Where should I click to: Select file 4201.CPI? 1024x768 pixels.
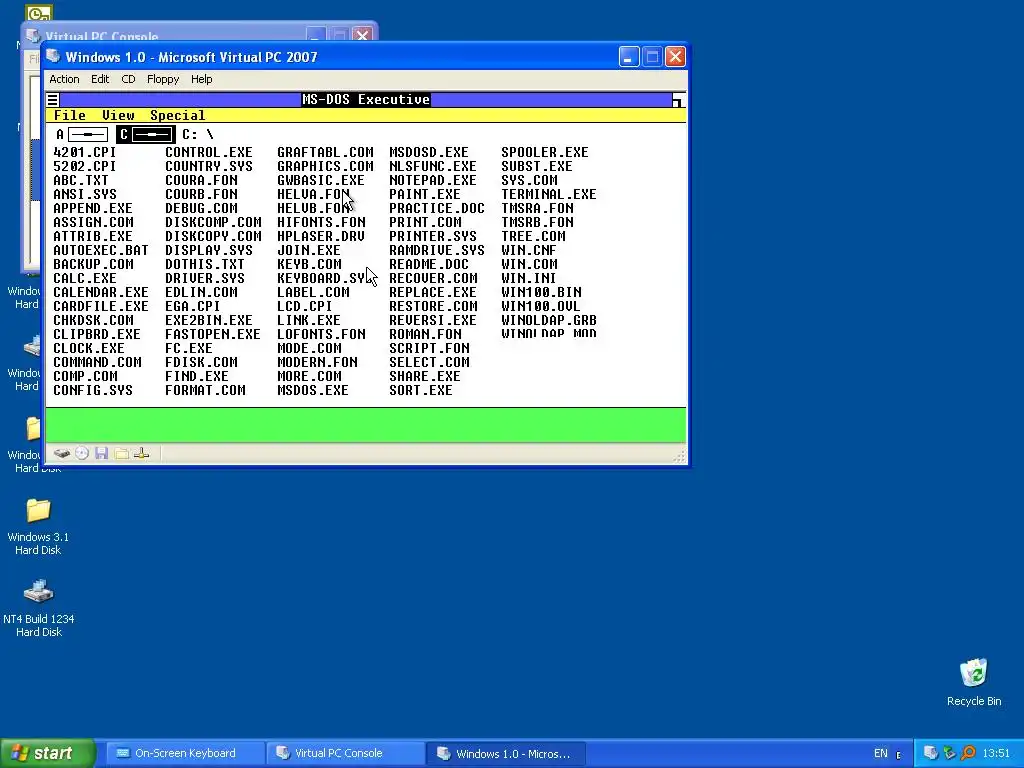pos(85,153)
